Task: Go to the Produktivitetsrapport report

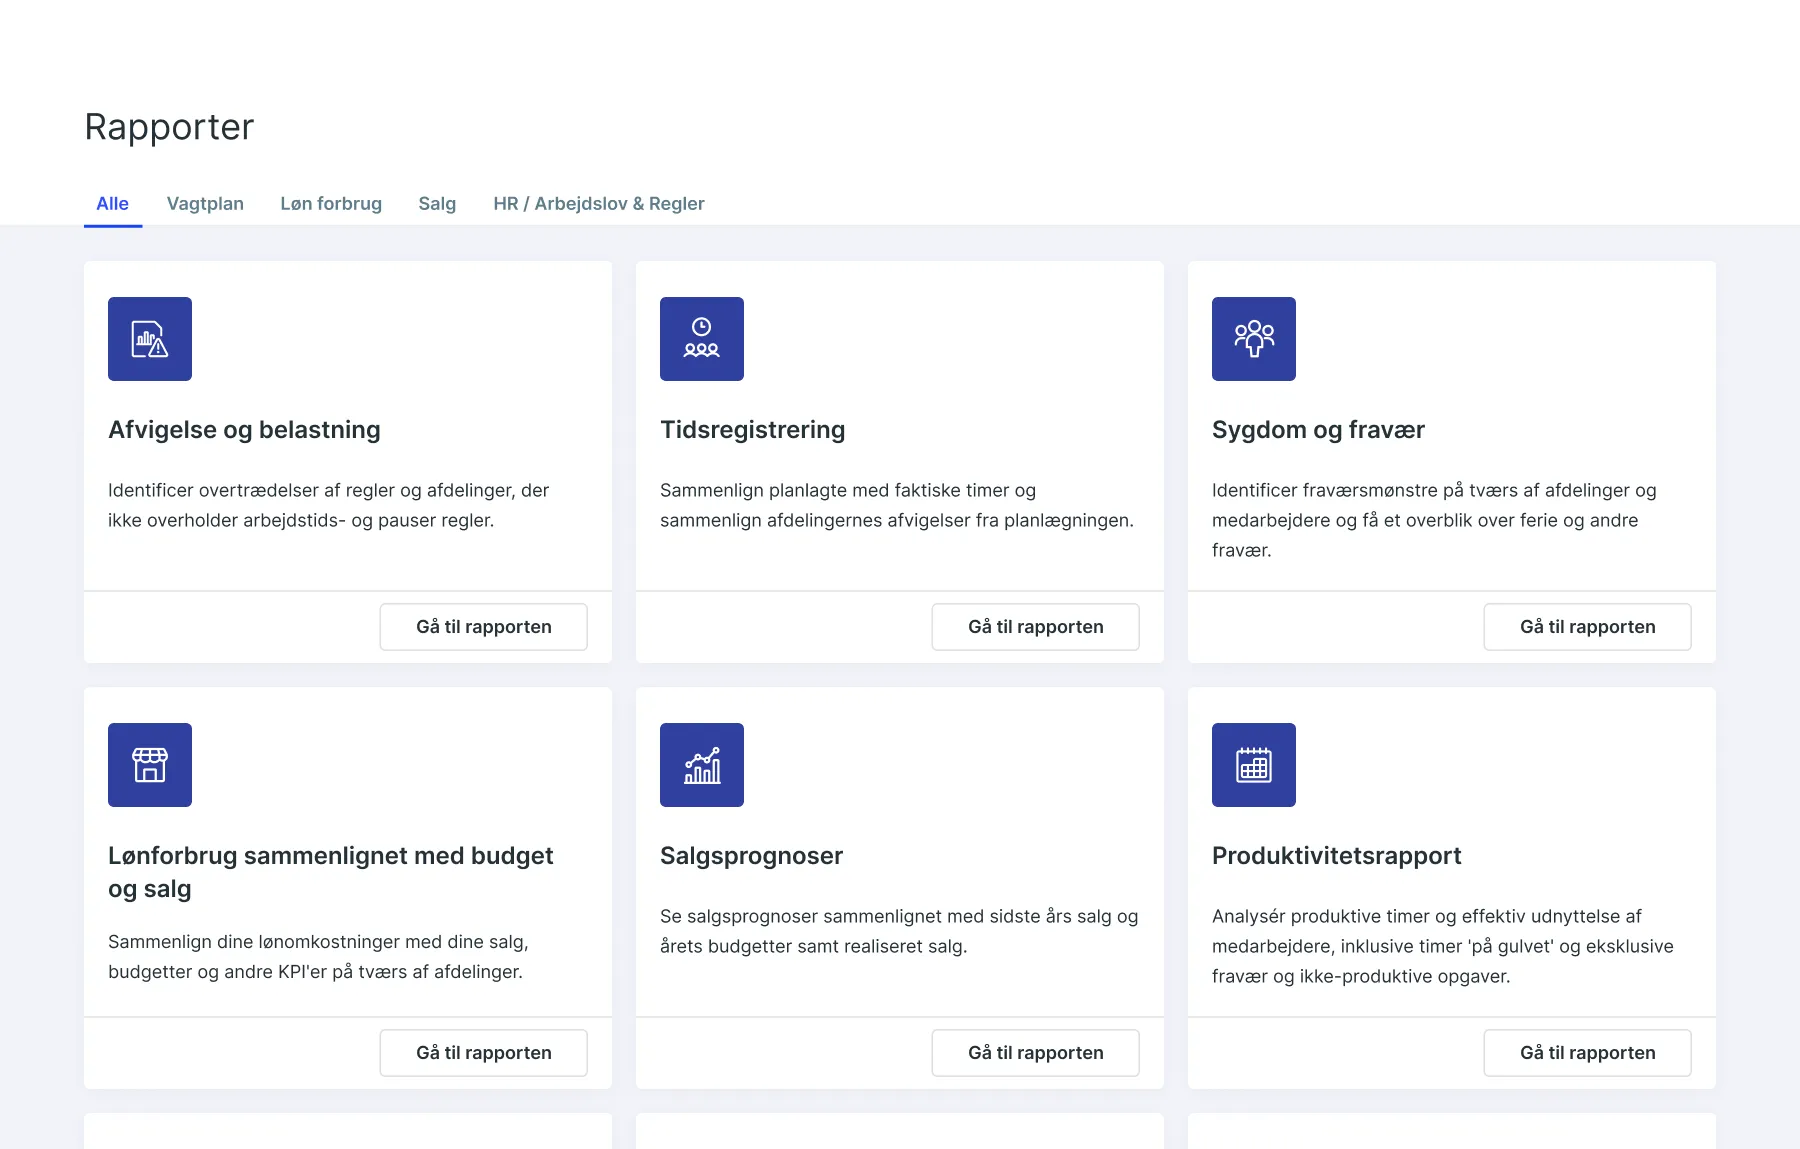Action: click(1588, 1053)
